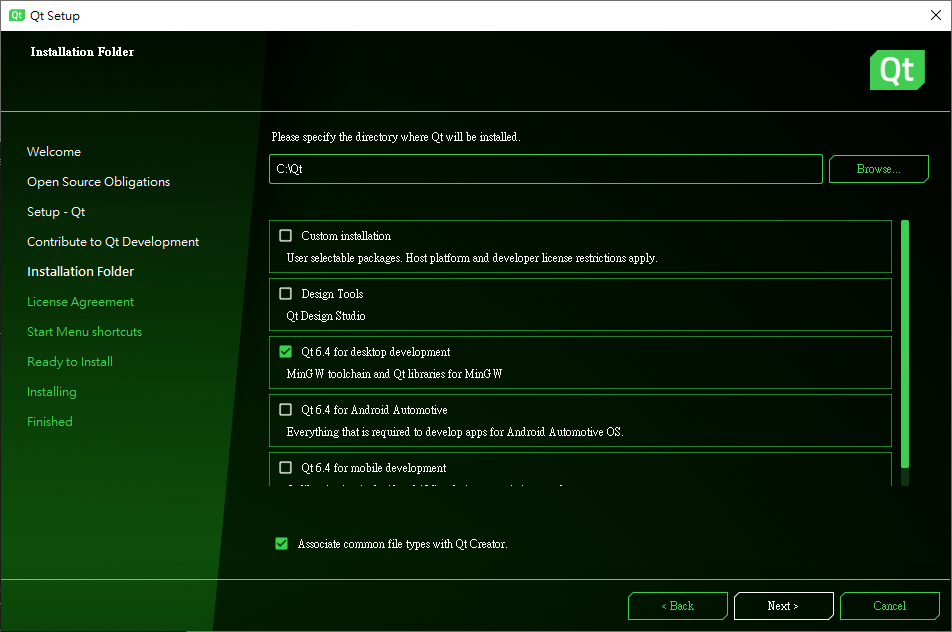This screenshot has height=632, width=952.
Task: Tick Qt 6.4 for mobile development
Action: click(x=285, y=467)
